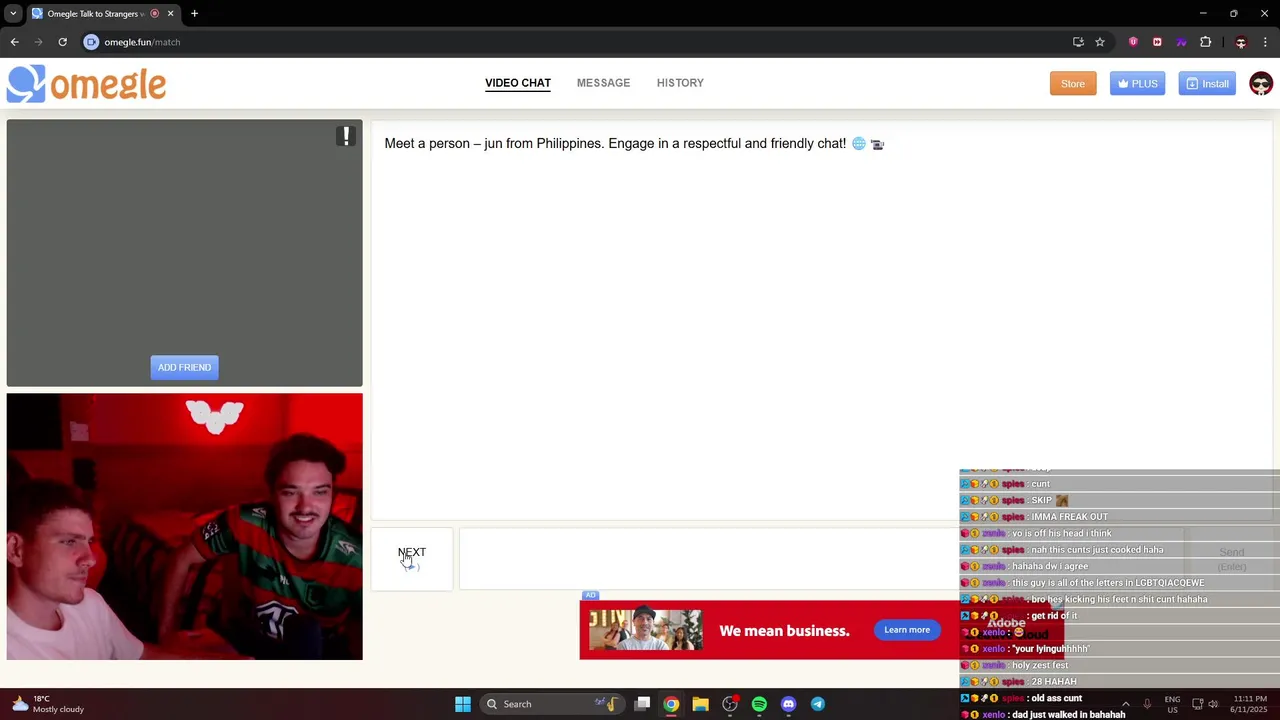Screen dimensions: 1280x720
Task: Open the red fast-forward extension icon
Action: 1157,42
